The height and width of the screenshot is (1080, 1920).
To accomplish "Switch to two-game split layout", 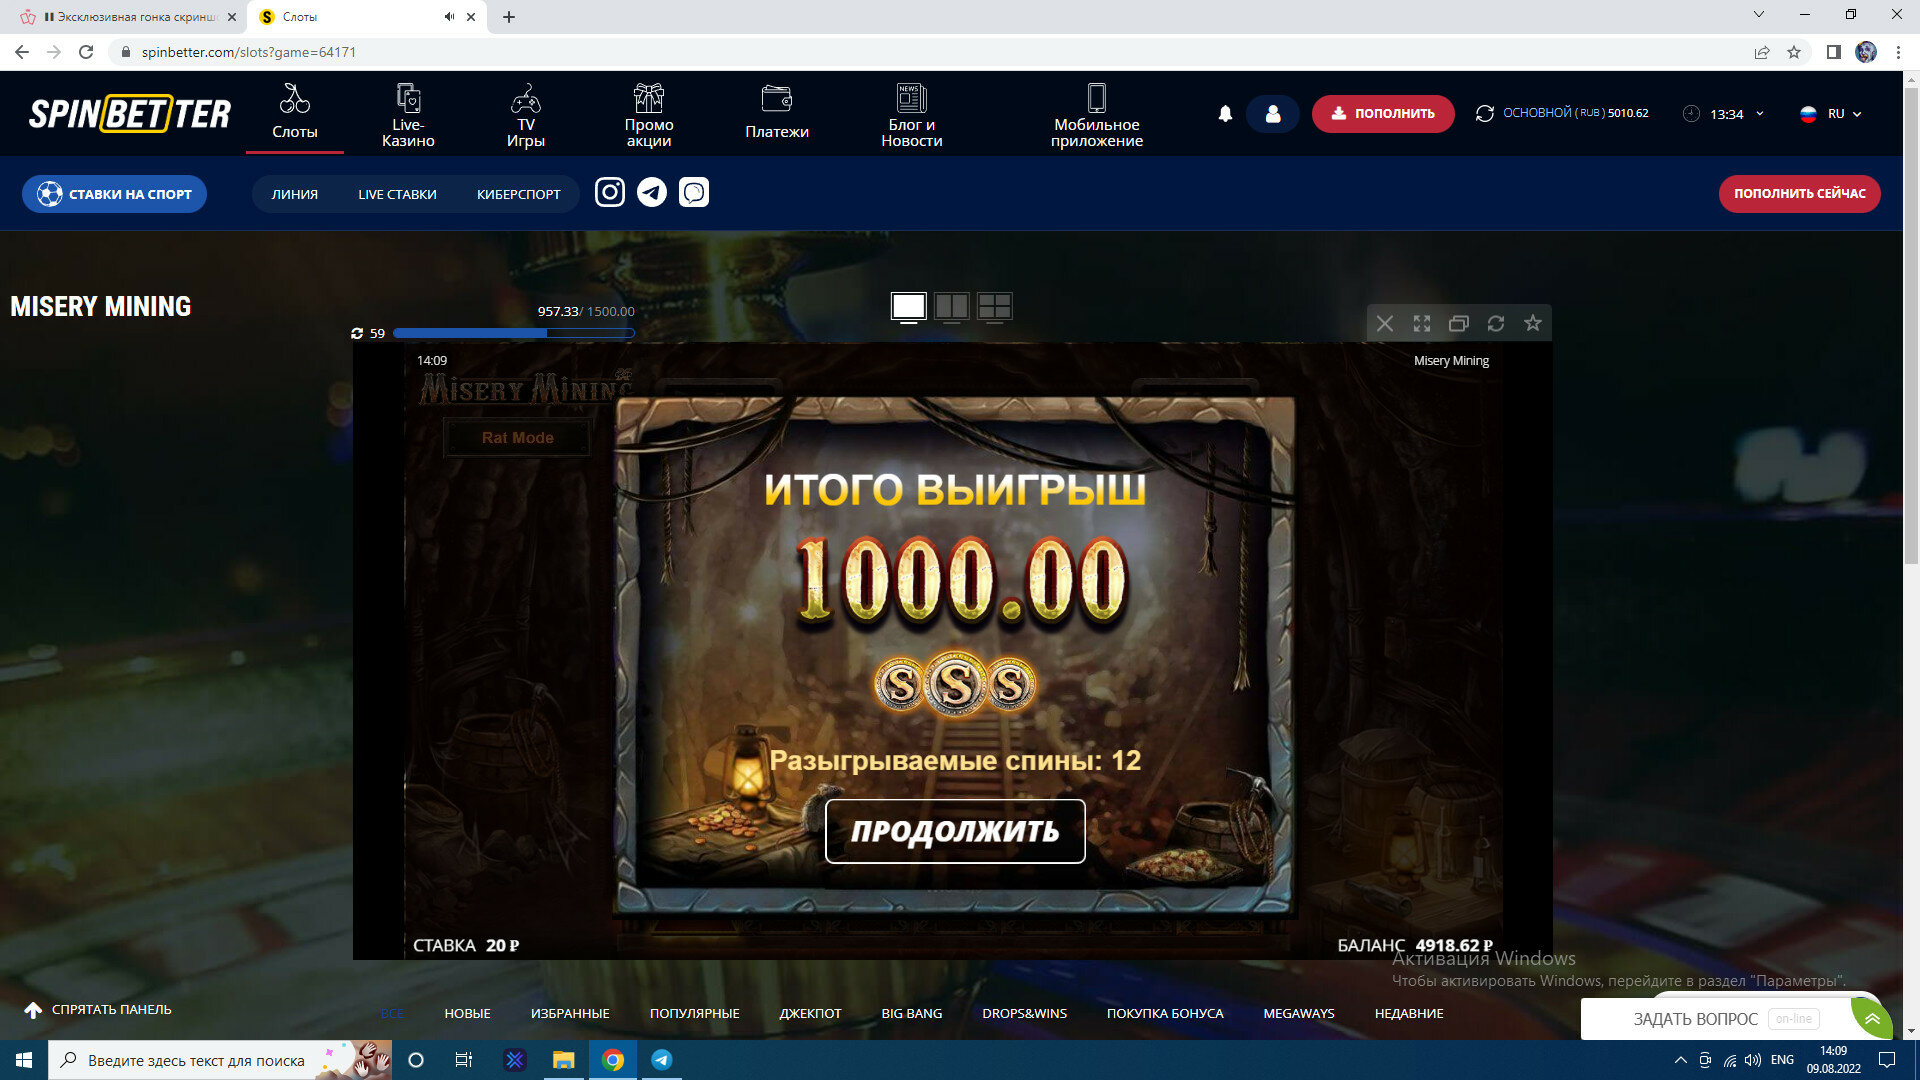I will click(951, 307).
